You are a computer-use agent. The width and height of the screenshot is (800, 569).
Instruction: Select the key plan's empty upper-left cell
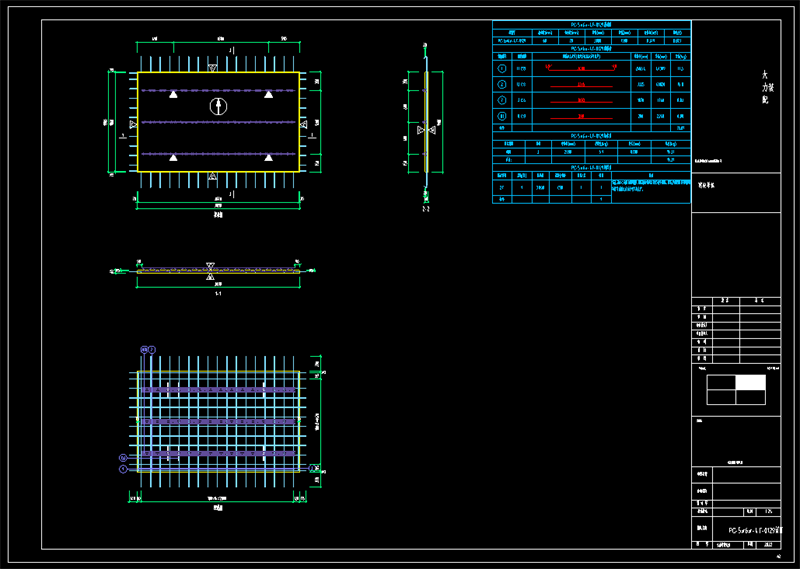[x=721, y=382]
